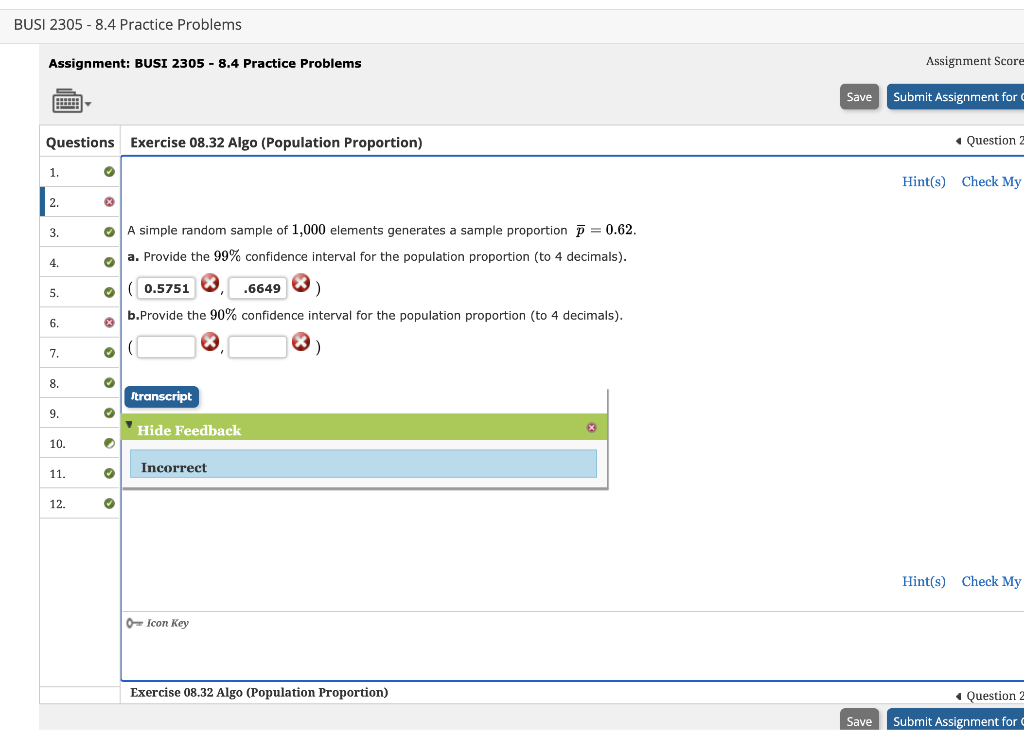Click the error icon next to 0.5751 answer
Screen dimensions: 1024x735
pyautogui.click(x=208, y=283)
